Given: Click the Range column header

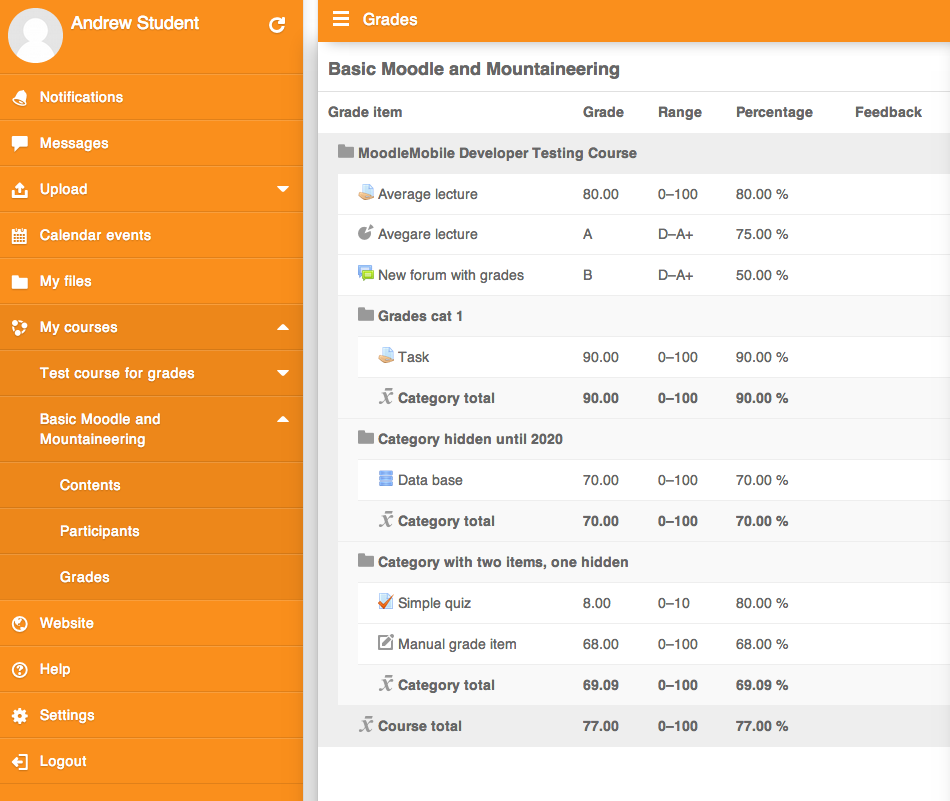Looking at the screenshot, I should 680,112.
